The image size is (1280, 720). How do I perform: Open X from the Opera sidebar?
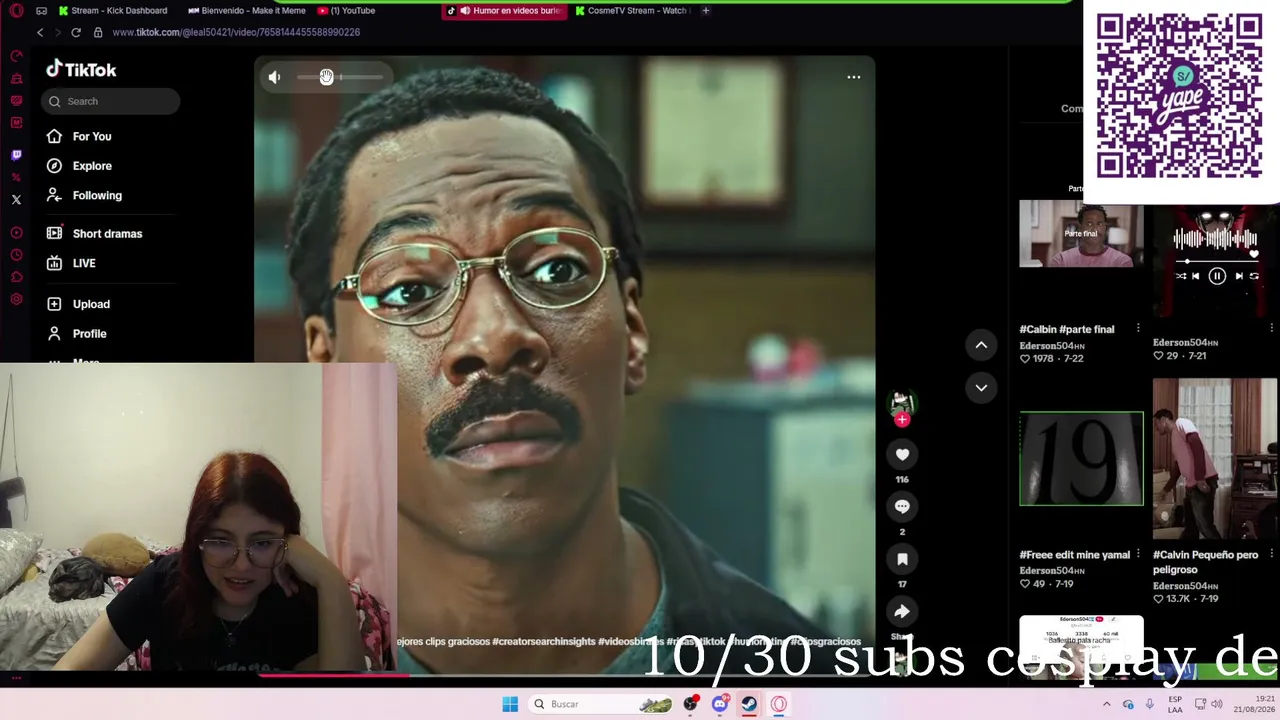pyautogui.click(x=16, y=200)
